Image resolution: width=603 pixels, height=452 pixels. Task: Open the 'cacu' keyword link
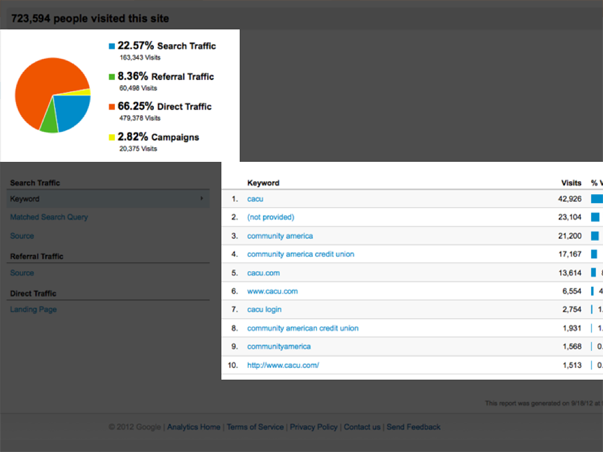pos(255,199)
